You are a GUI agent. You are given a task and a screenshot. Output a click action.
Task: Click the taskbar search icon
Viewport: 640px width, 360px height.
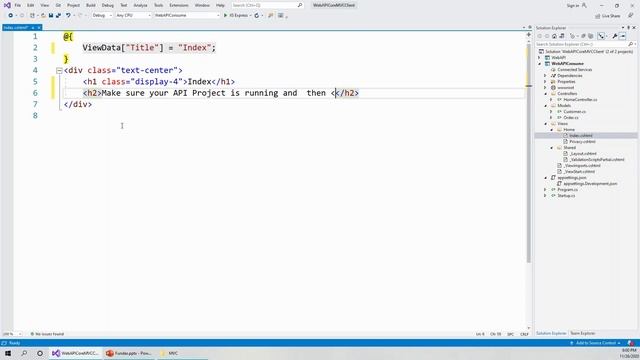click(24, 353)
